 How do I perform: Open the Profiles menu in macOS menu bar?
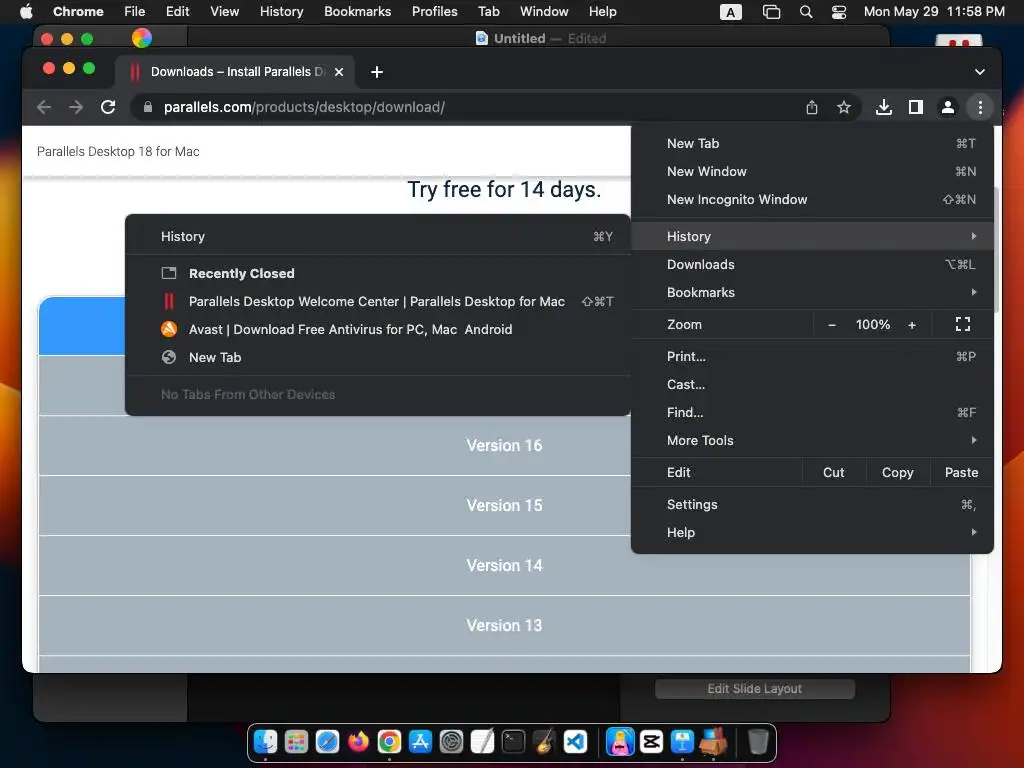pos(434,12)
